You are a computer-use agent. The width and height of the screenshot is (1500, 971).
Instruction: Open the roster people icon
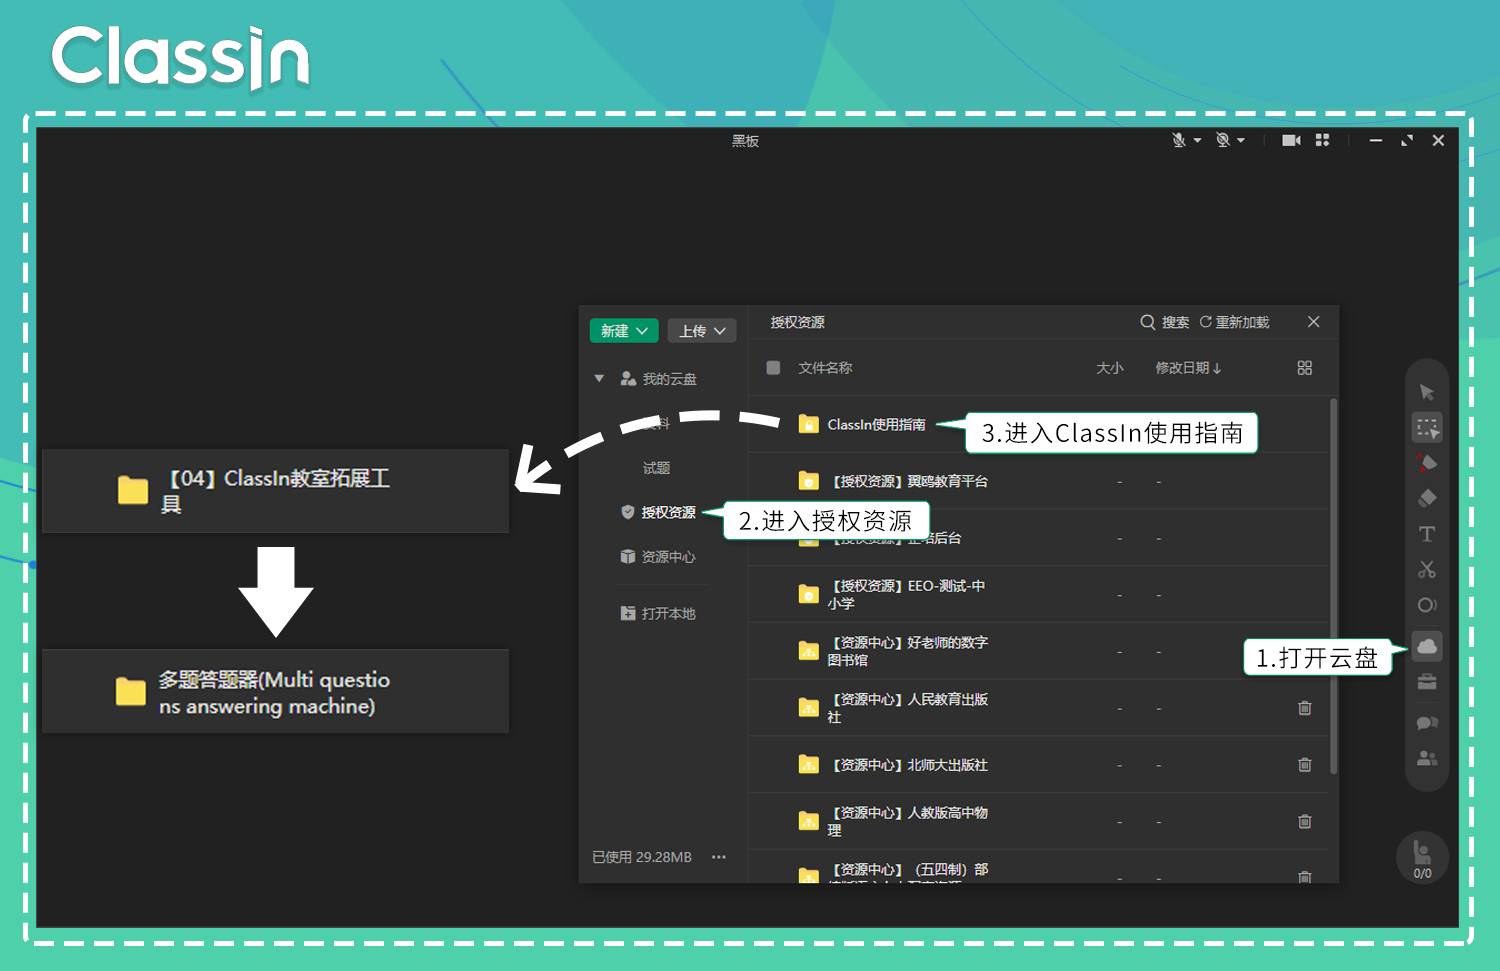tap(1427, 758)
